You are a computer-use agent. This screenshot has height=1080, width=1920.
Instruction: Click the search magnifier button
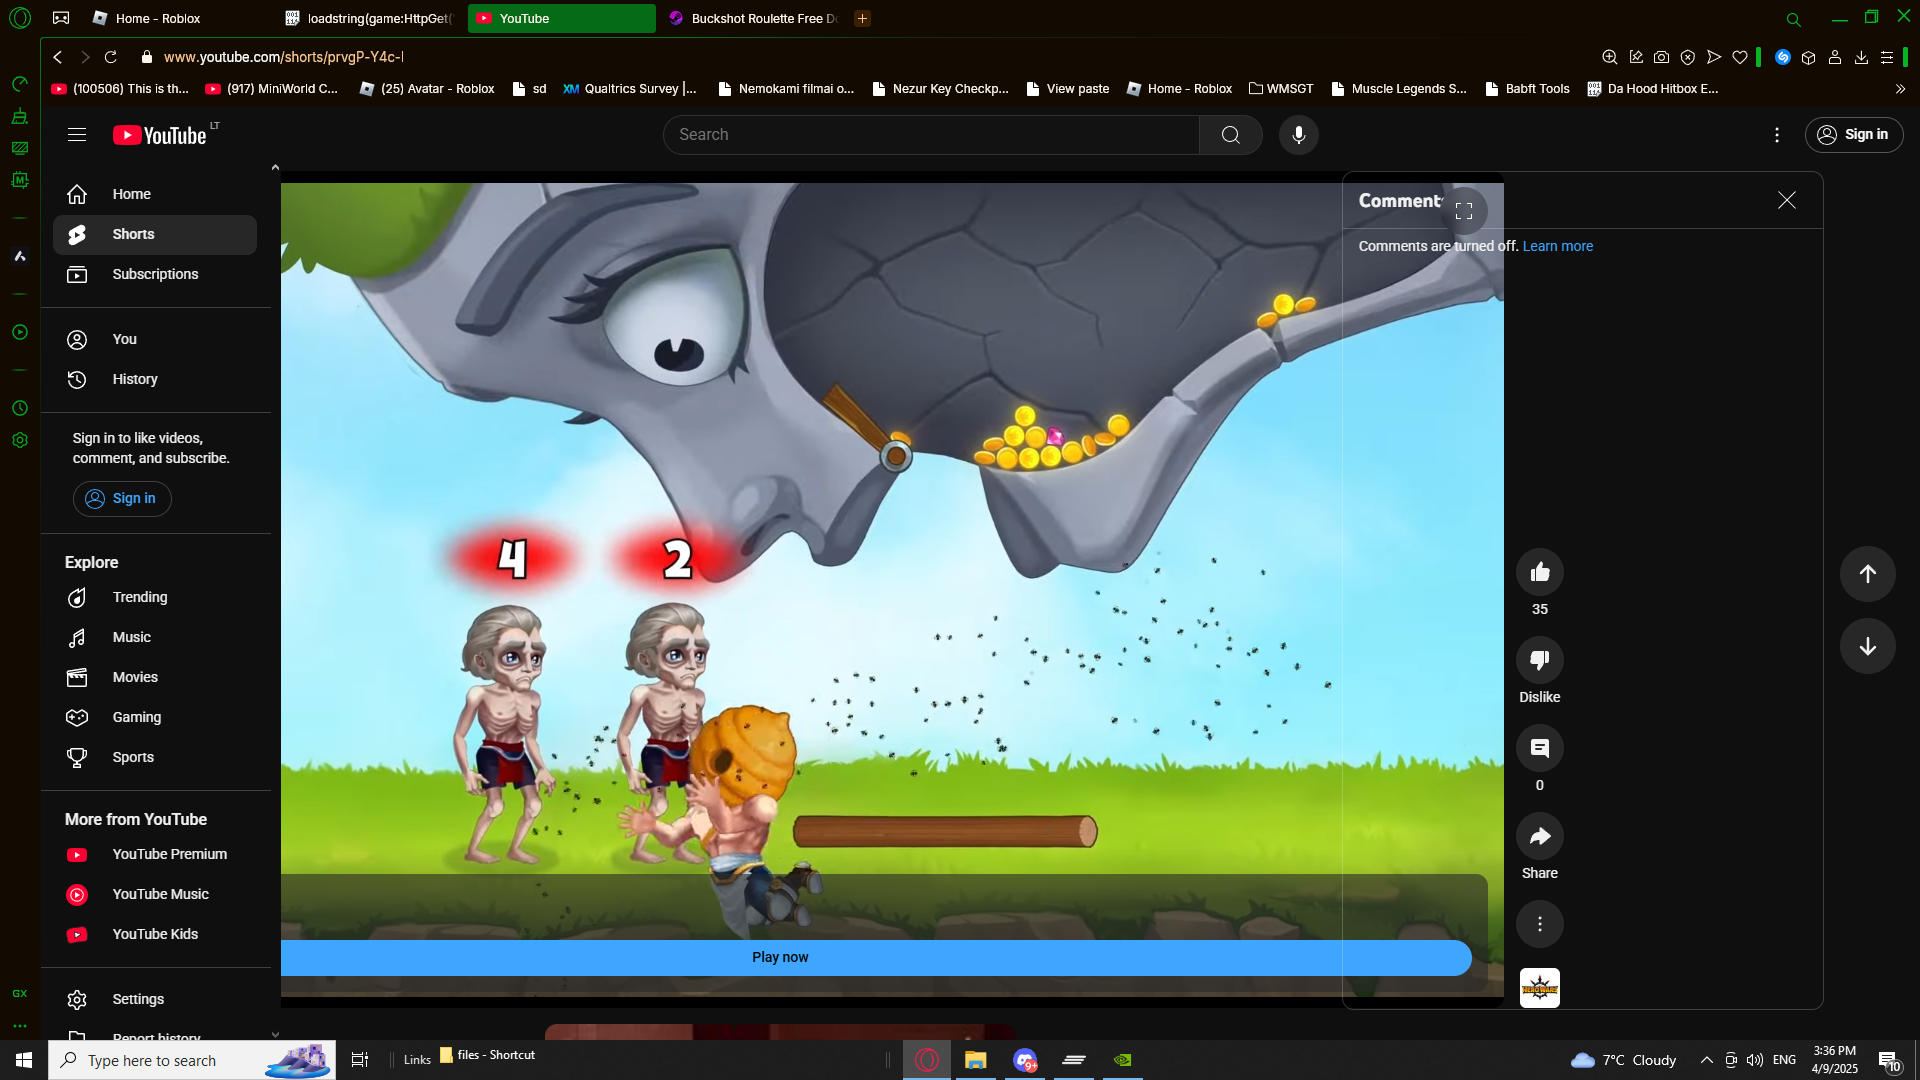(1230, 135)
